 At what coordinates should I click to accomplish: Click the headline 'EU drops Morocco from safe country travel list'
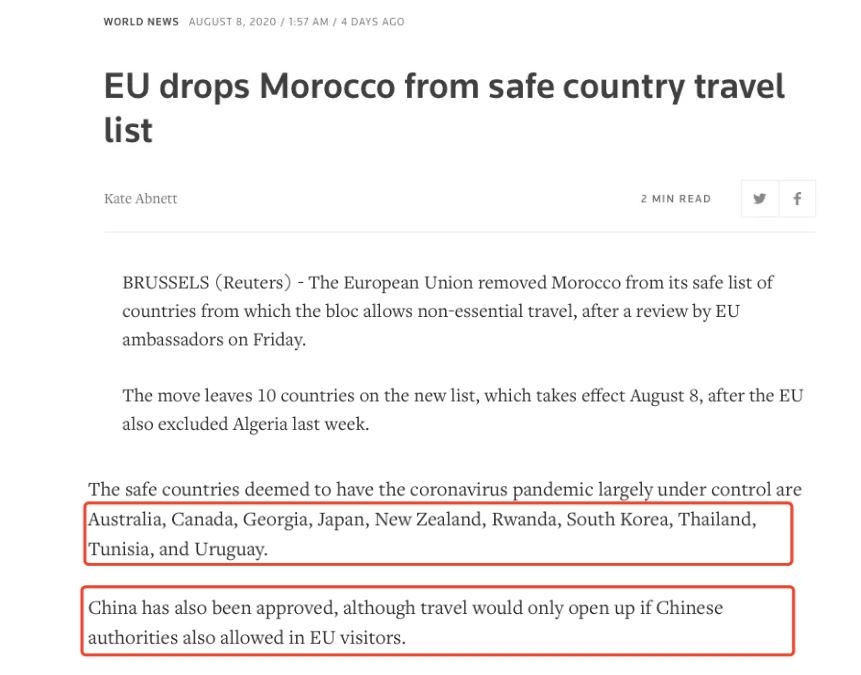(x=444, y=108)
